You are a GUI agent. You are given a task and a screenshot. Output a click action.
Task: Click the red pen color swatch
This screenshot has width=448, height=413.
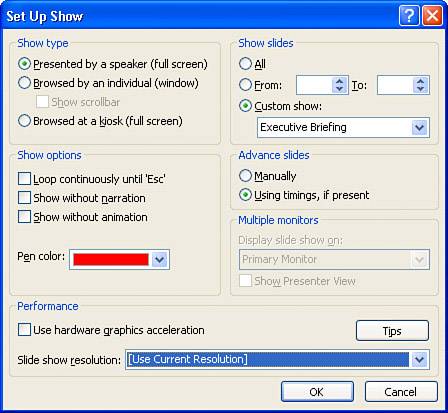tap(111, 259)
